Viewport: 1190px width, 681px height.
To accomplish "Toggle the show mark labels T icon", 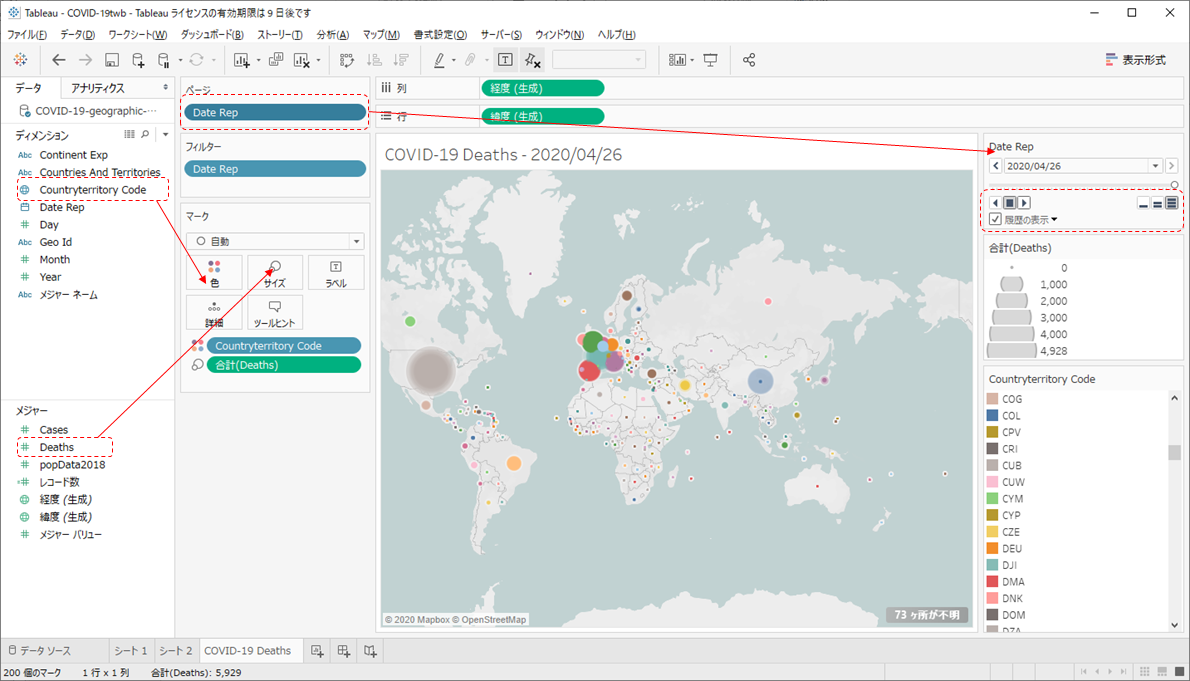I will coord(505,60).
